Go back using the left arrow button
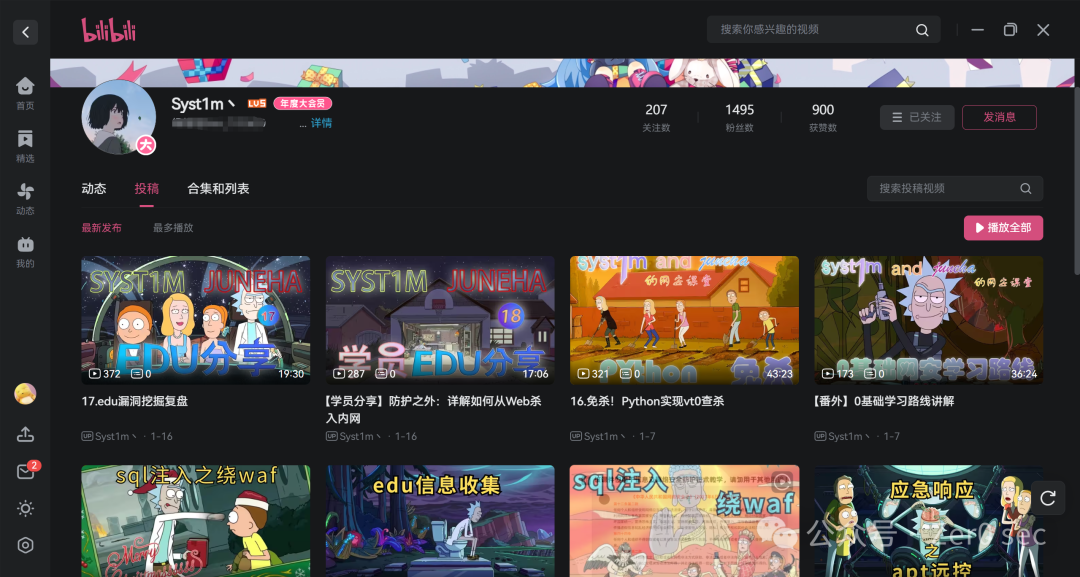This screenshot has width=1080, height=577. (25, 32)
